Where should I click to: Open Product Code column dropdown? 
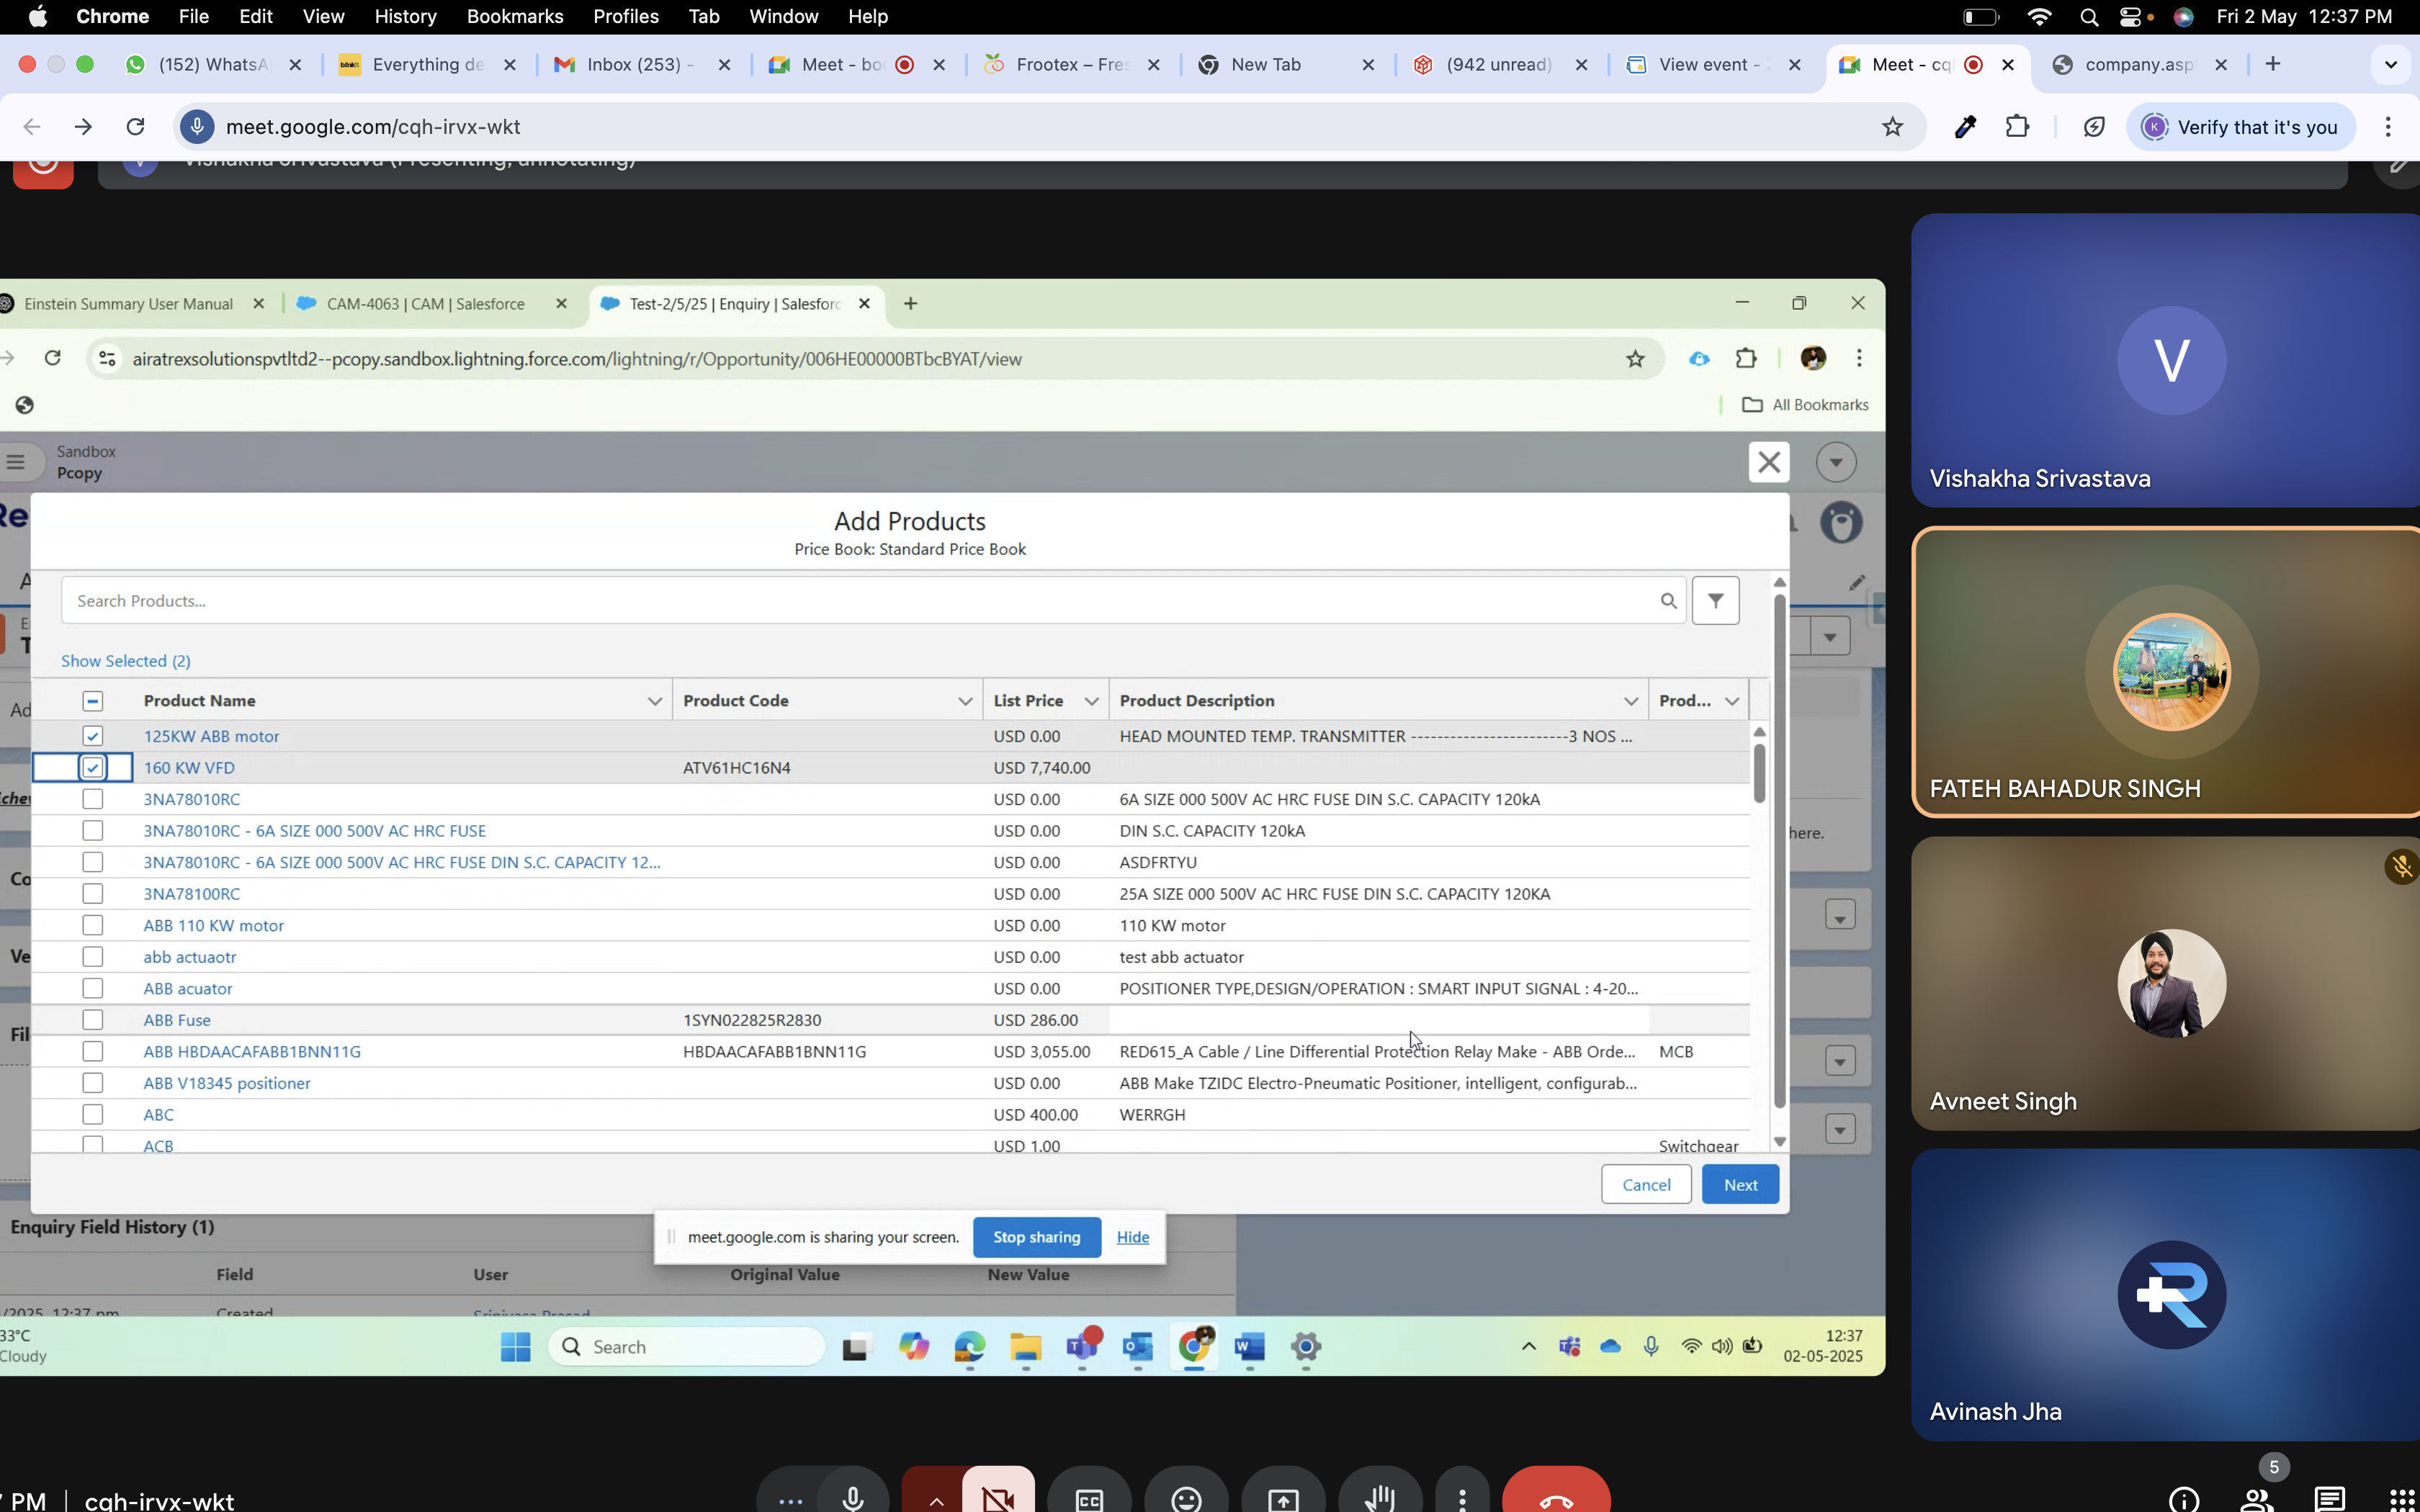965,701
